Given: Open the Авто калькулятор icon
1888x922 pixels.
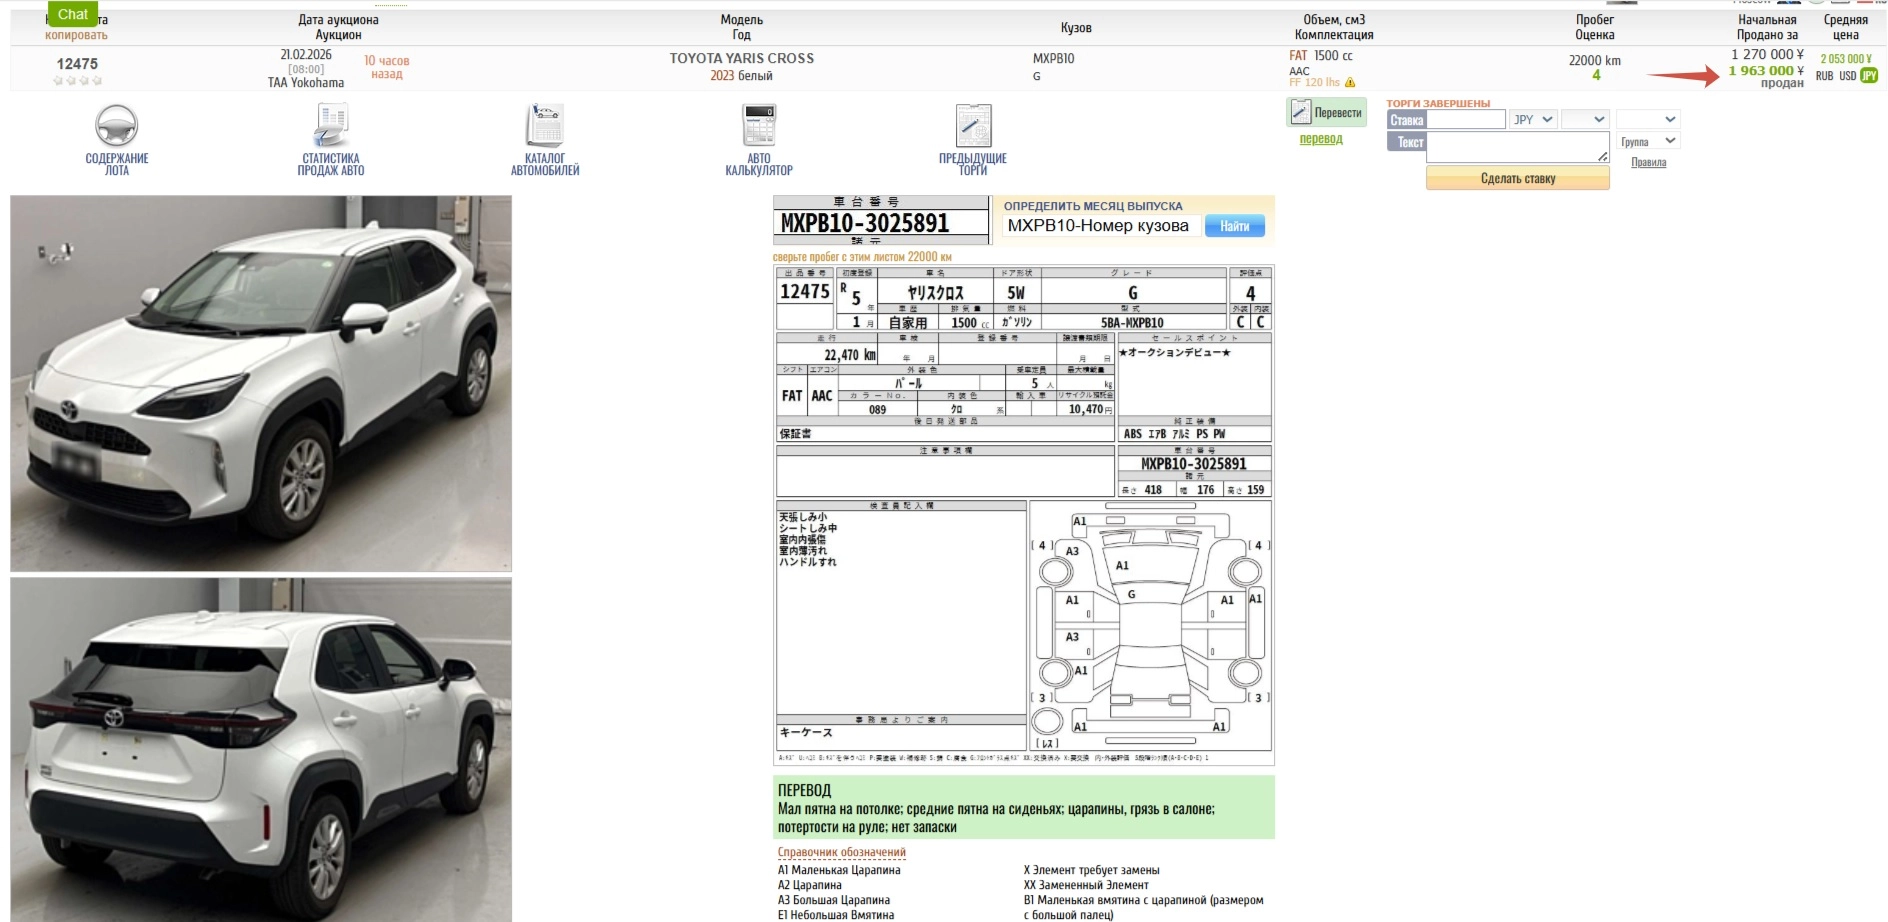Looking at the screenshot, I should tap(759, 127).
